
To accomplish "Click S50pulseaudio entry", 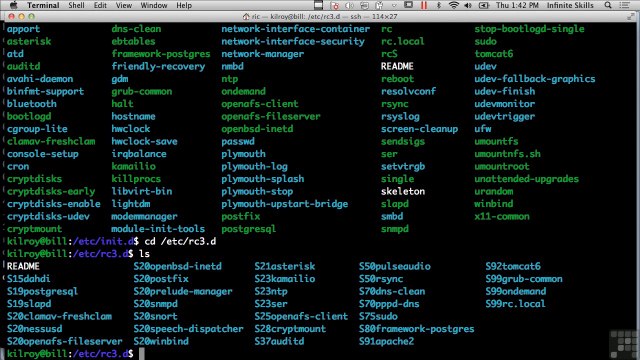I will (x=395, y=266).
